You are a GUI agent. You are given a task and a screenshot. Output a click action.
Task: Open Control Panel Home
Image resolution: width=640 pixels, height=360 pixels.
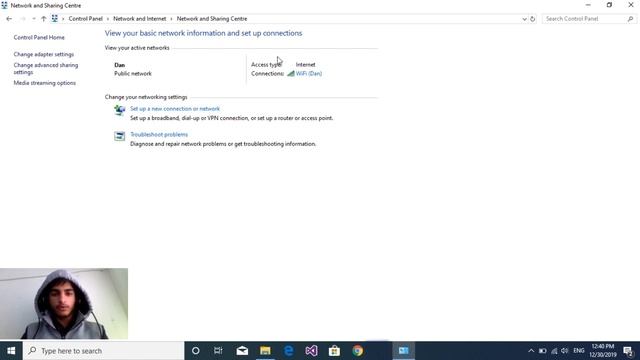coord(39,37)
